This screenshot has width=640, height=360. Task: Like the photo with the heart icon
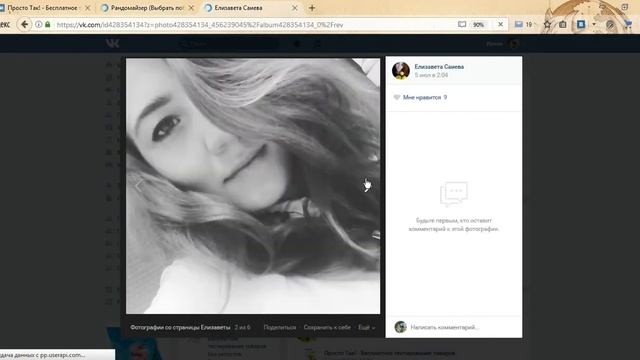[396, 97]
